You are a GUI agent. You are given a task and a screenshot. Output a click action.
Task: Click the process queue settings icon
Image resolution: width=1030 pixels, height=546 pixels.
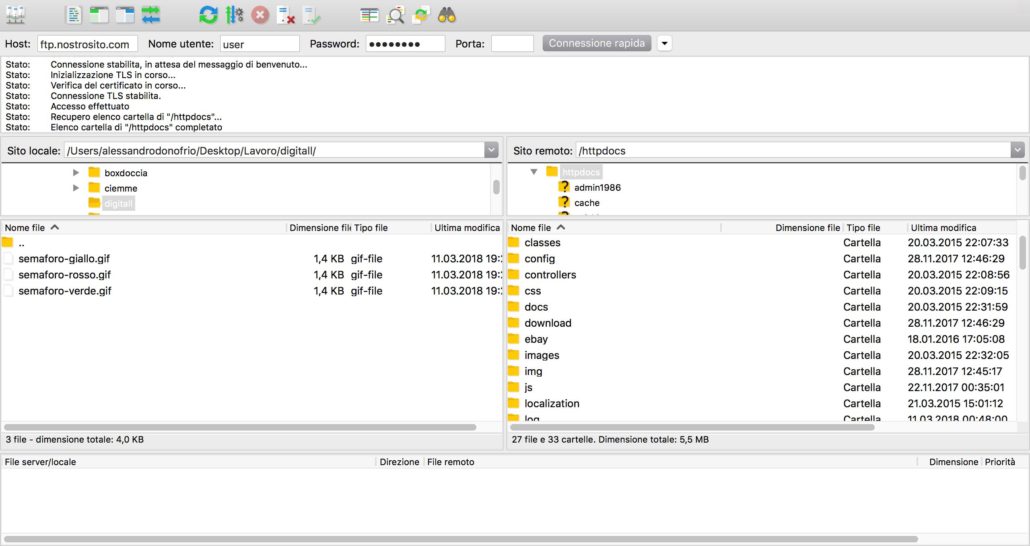(234, 14)
